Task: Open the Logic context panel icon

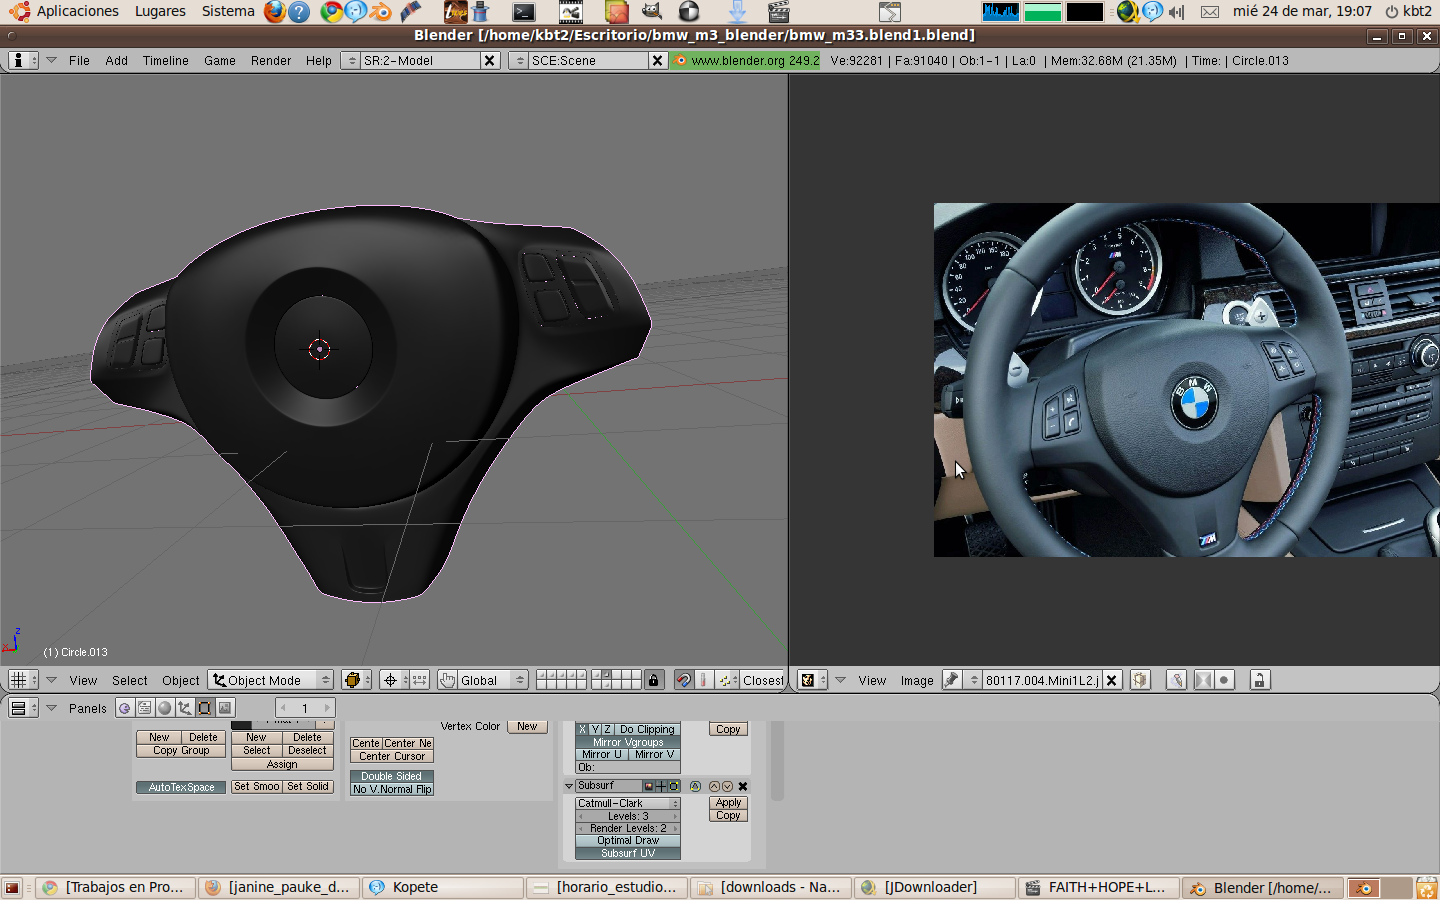Action: [x=124, y=708]
